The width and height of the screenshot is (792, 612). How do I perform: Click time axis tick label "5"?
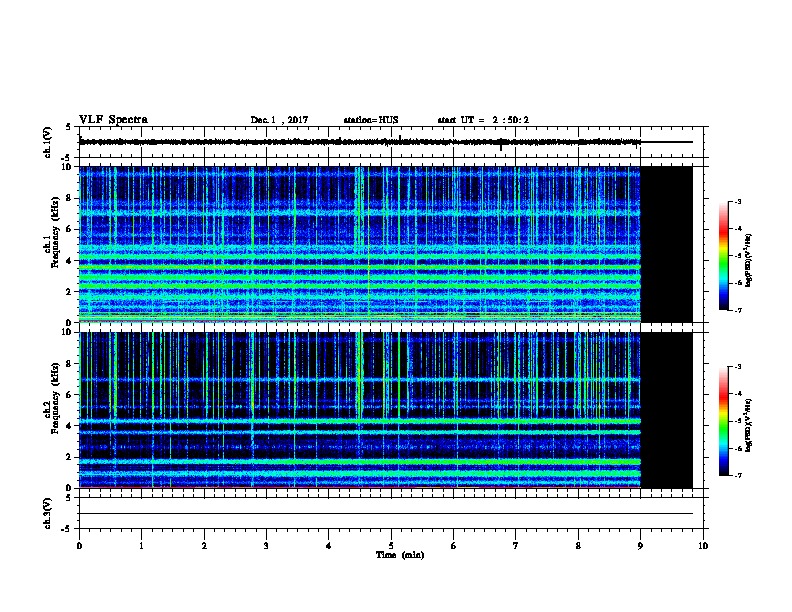[391, 545]
